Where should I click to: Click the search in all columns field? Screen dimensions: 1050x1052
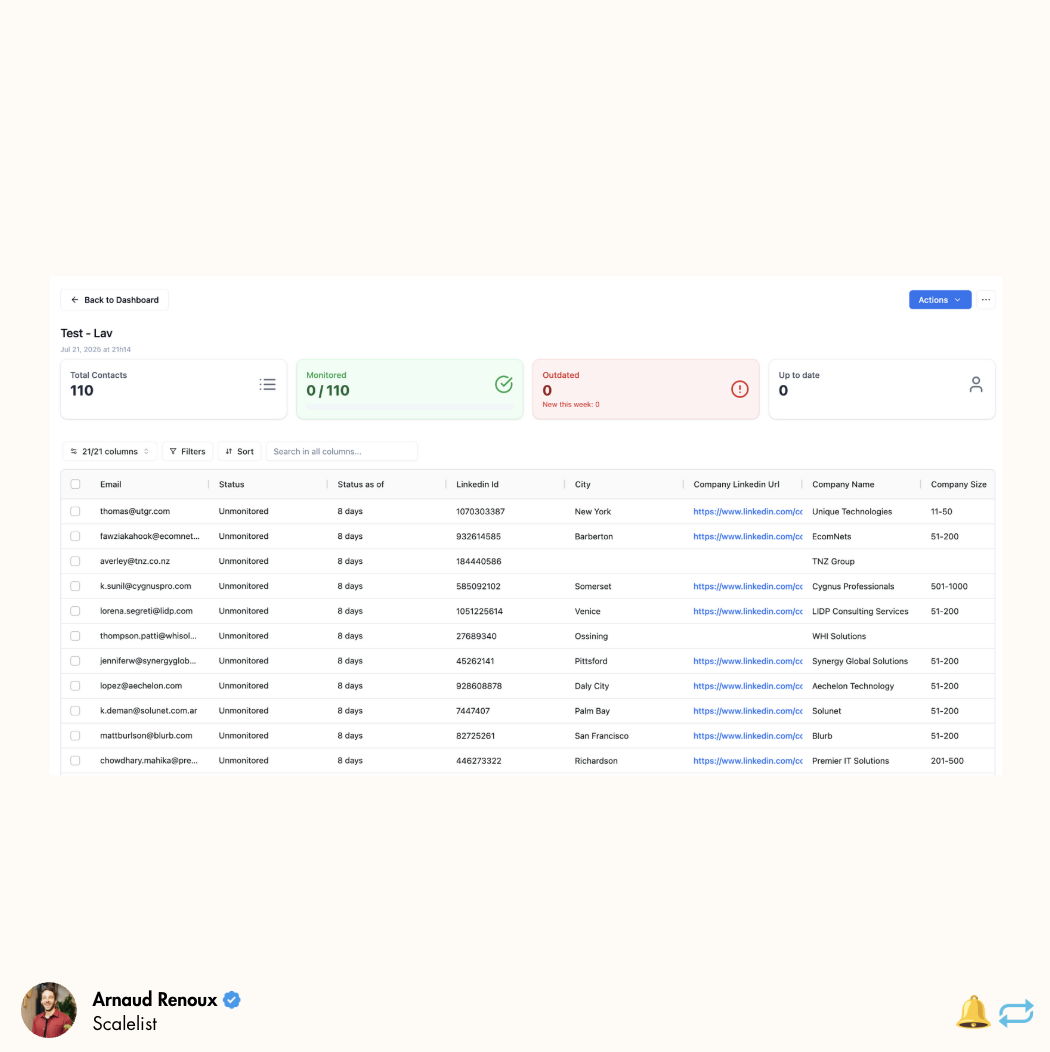[x=342, y=451]
